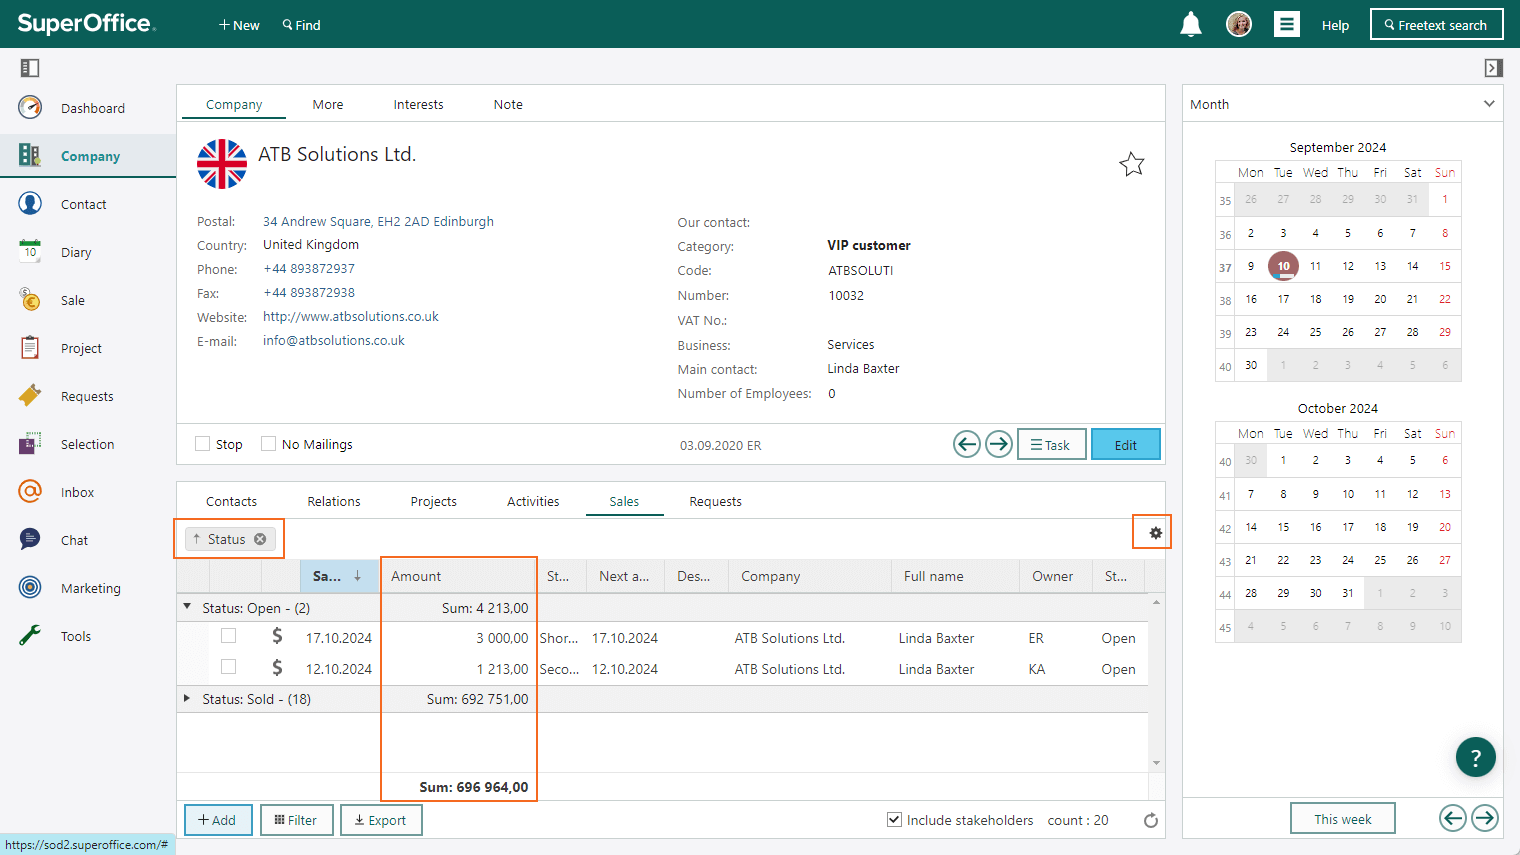Collapse the Status: Open group

tap(187, 607)
